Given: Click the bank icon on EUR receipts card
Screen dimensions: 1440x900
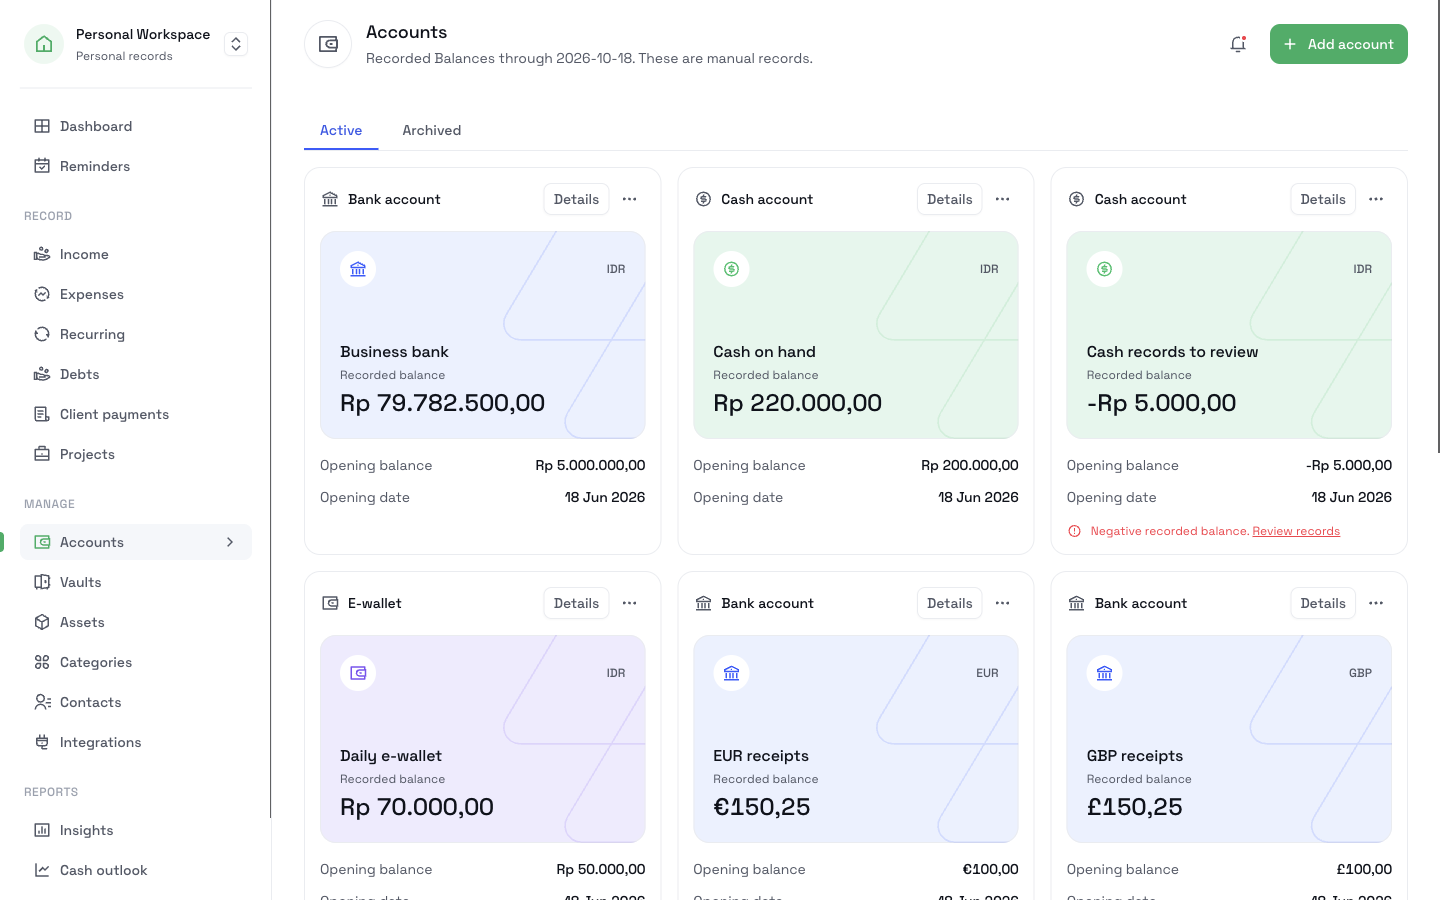Looking at the screenshot, I should (x=731, y=673).
